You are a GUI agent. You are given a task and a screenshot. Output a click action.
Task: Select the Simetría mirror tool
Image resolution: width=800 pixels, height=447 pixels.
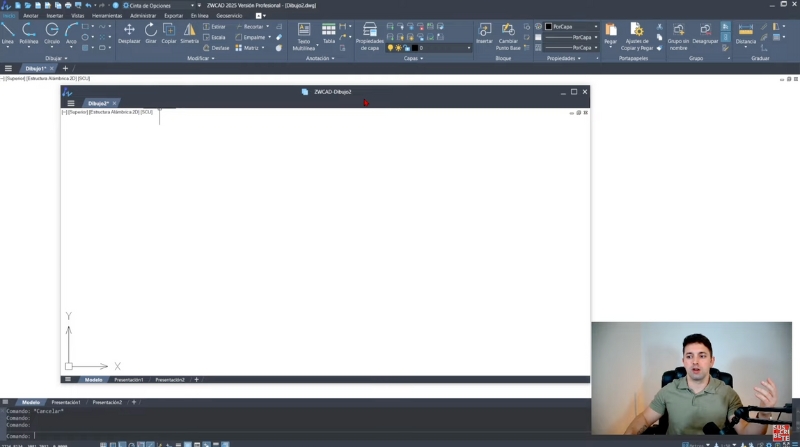tap(189, 33)
